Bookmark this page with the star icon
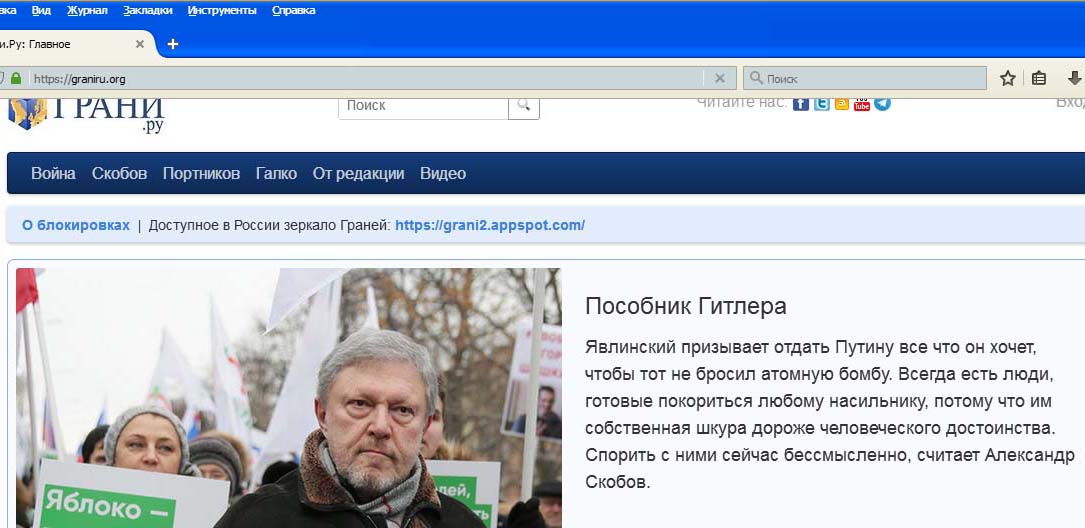Viewport: 1085px width, 528px height. pos(1008,78)
